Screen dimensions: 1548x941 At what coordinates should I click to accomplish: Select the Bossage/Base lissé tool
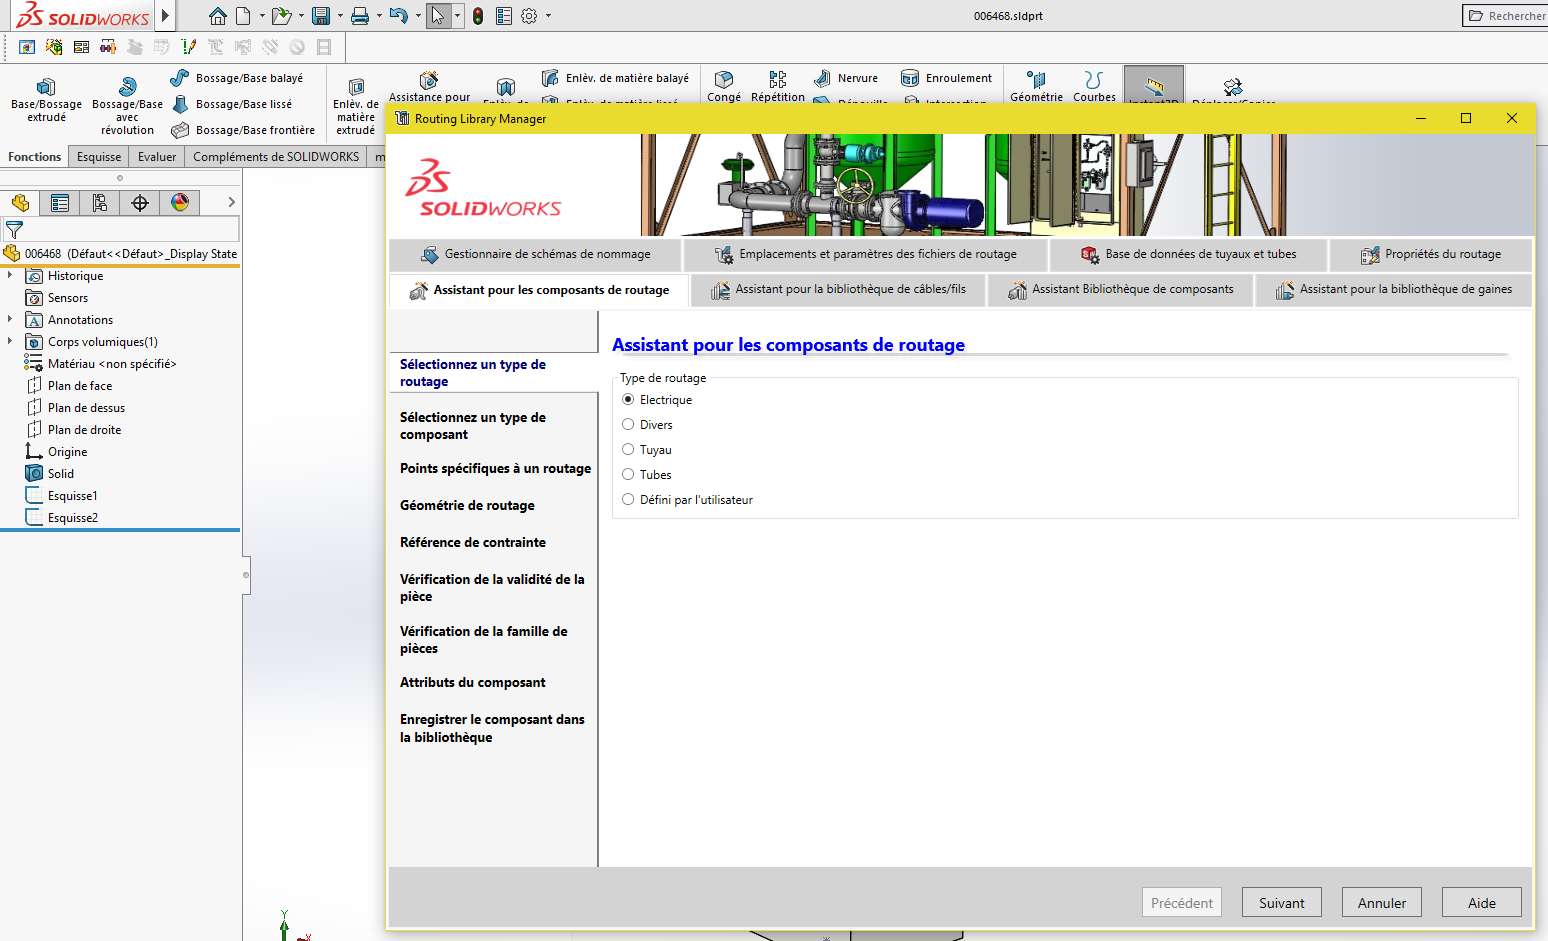232,104
